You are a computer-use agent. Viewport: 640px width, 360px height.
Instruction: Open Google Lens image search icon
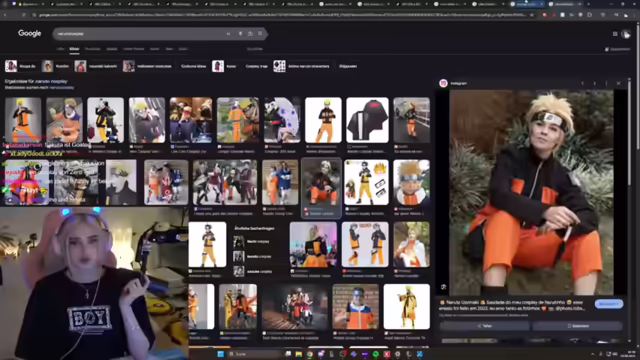coord(250,34)
